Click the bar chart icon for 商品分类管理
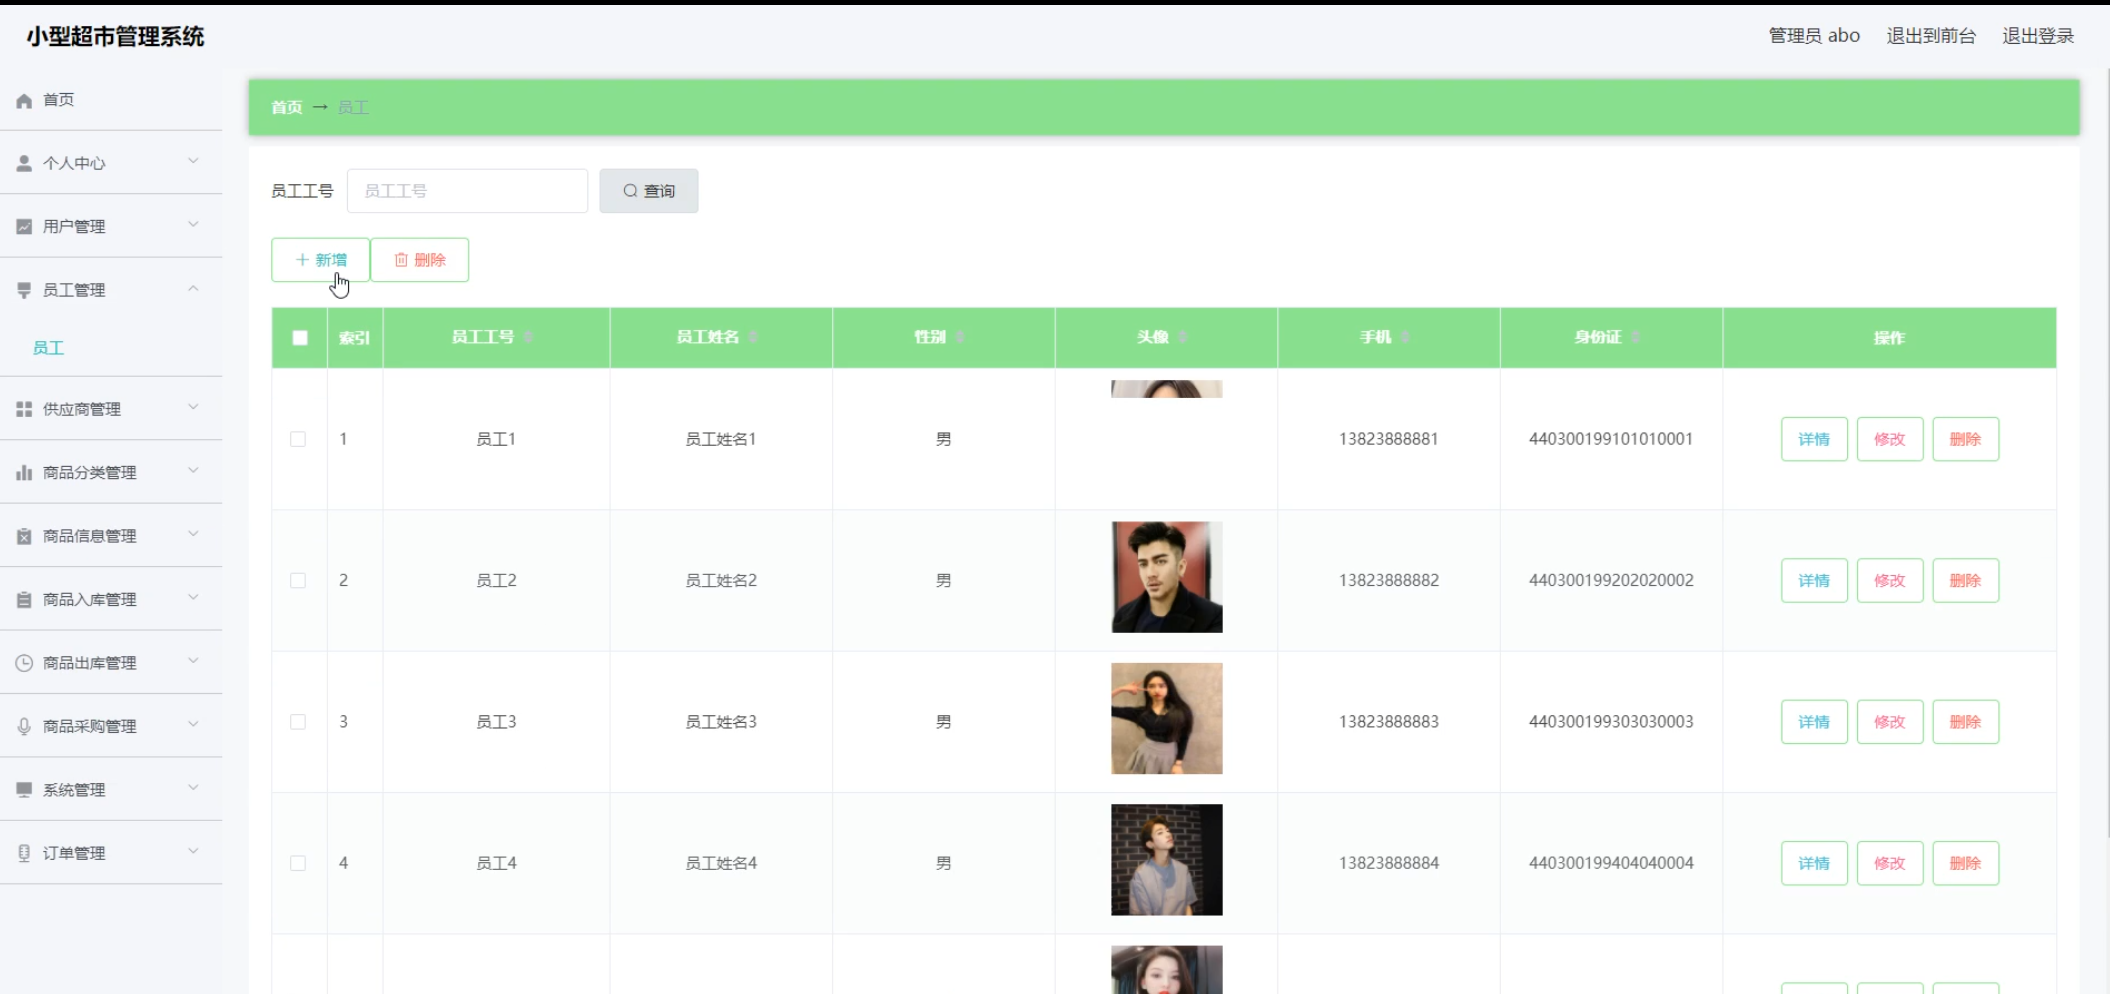 coord(24,473)
